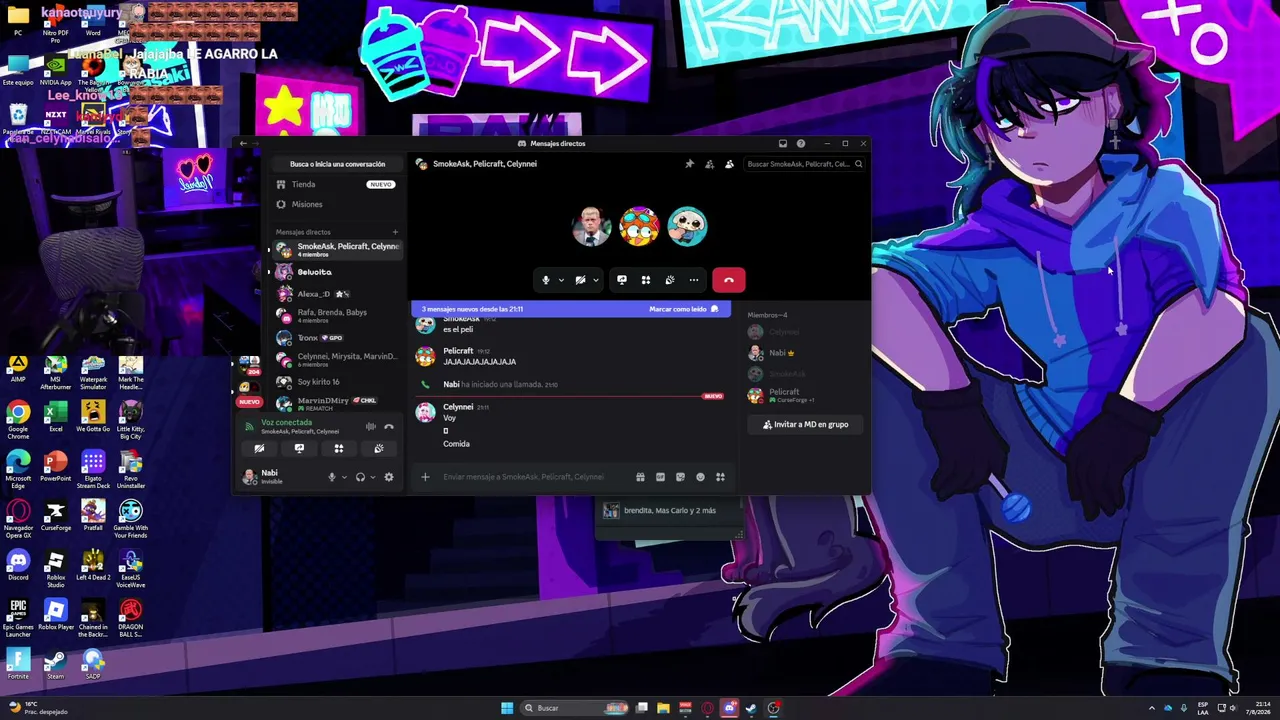Show hidden system tray icons
Screen dimensions: 1280x720
coord(1151,708)
